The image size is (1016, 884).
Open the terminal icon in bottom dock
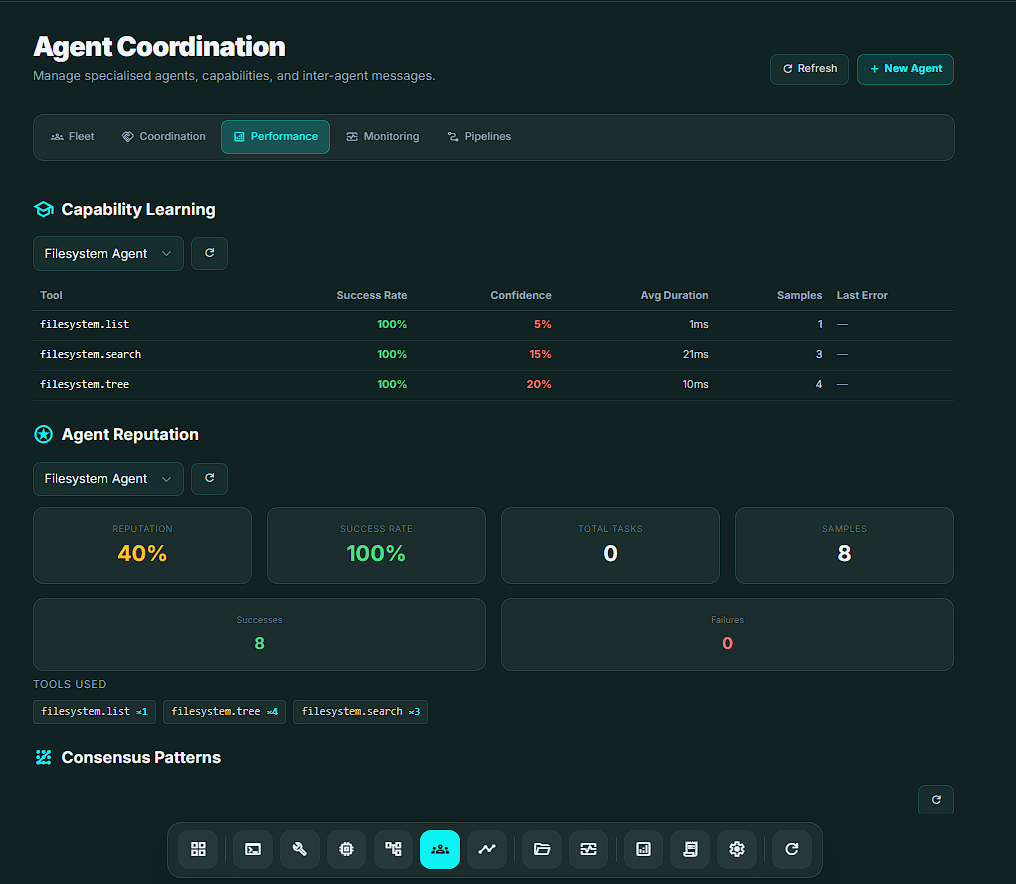253,849
